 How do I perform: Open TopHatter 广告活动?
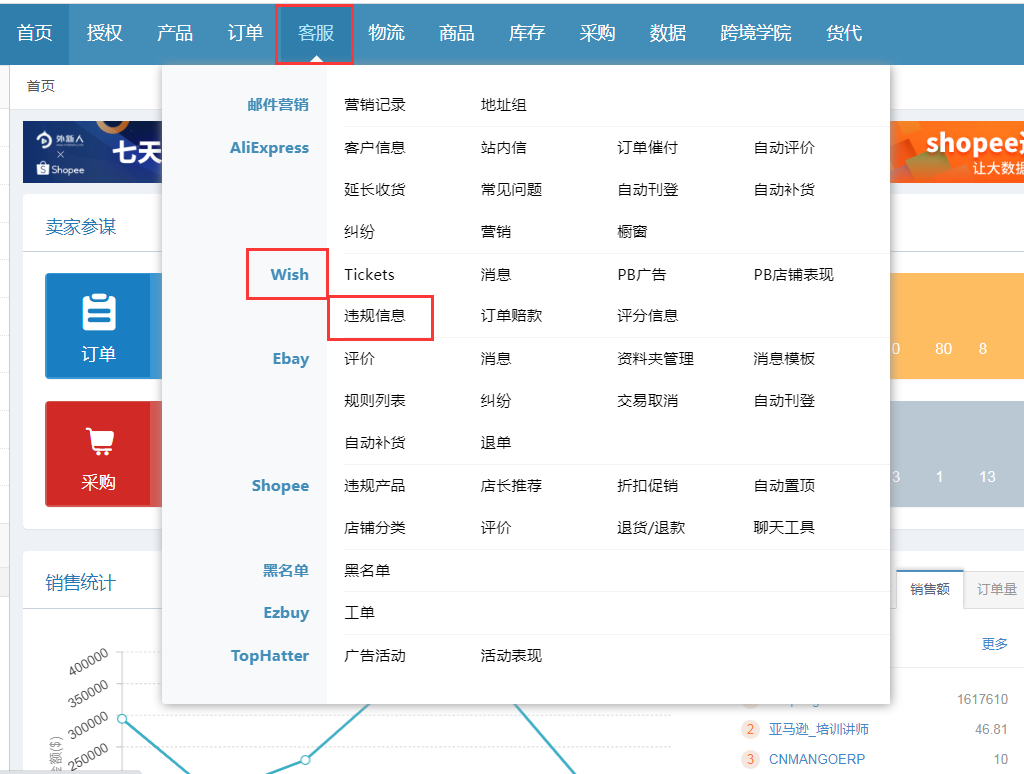tap(375, 655)
